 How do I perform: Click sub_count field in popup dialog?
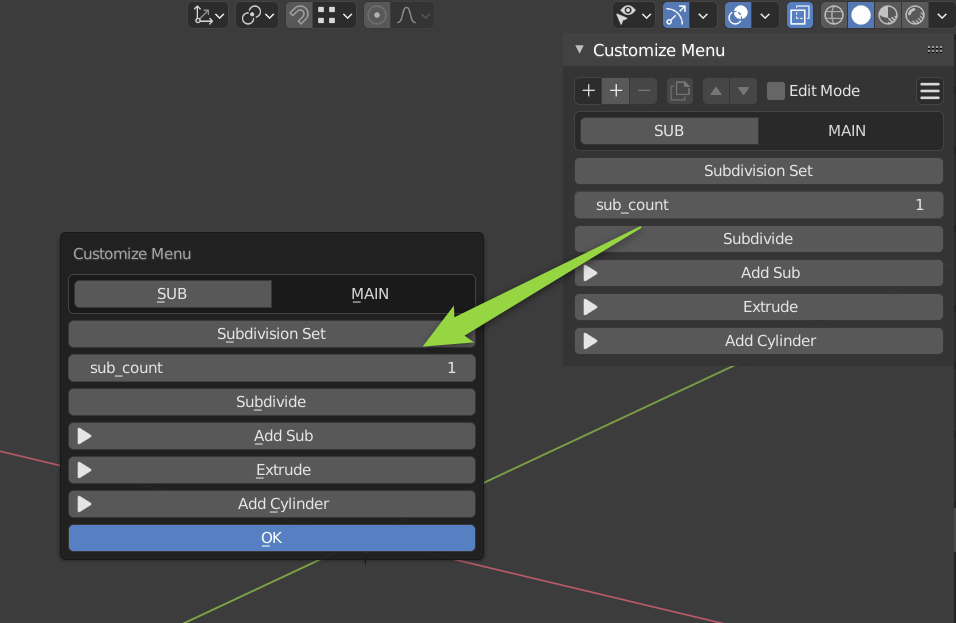point(272,368)
